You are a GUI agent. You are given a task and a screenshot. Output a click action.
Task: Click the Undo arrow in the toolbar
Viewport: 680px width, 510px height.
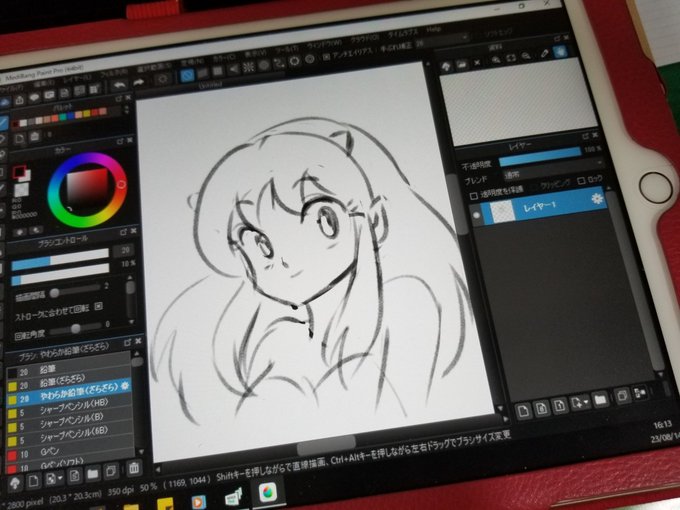[119, 85]
